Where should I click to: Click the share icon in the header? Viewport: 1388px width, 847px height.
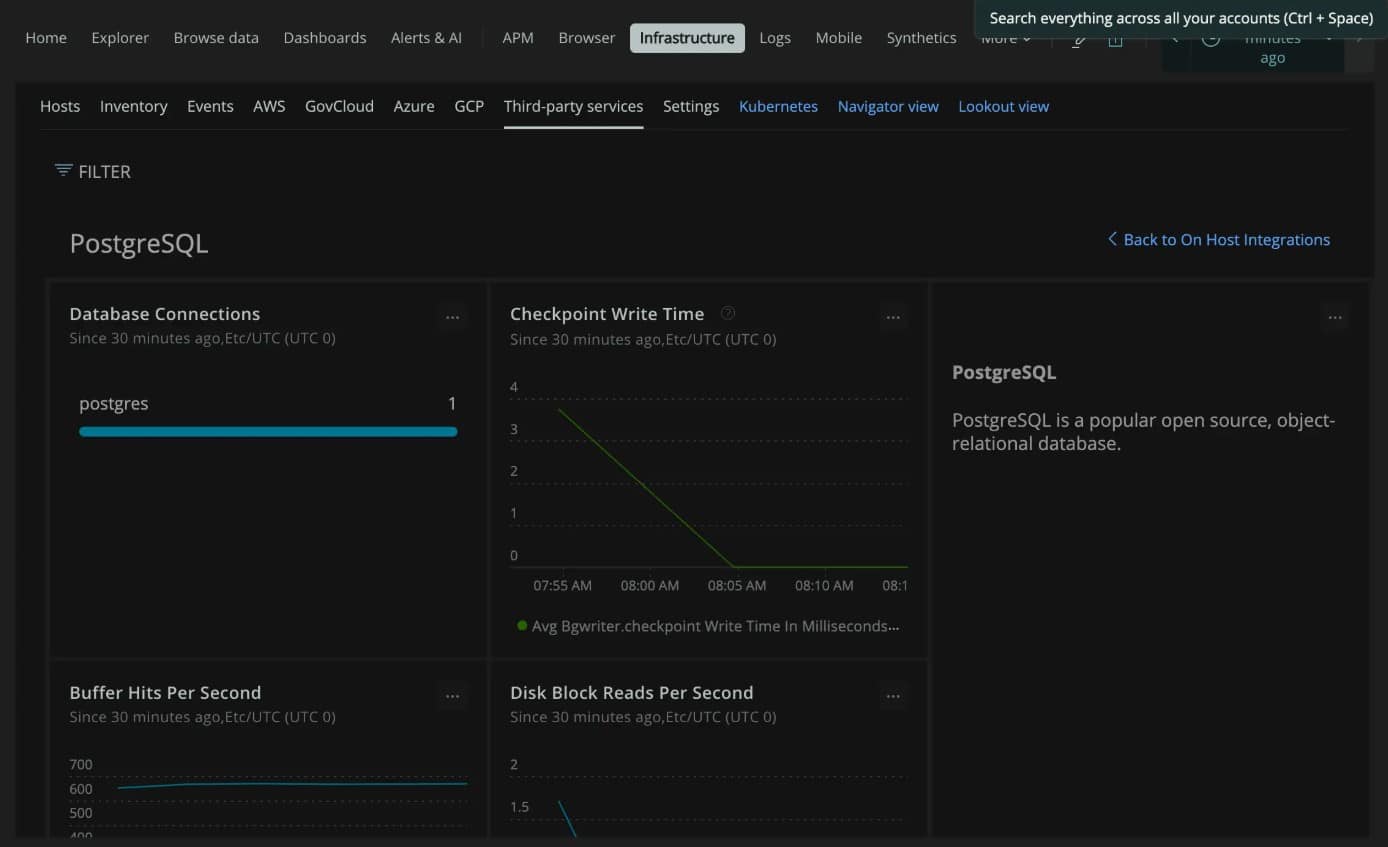tap(1115, 42)
